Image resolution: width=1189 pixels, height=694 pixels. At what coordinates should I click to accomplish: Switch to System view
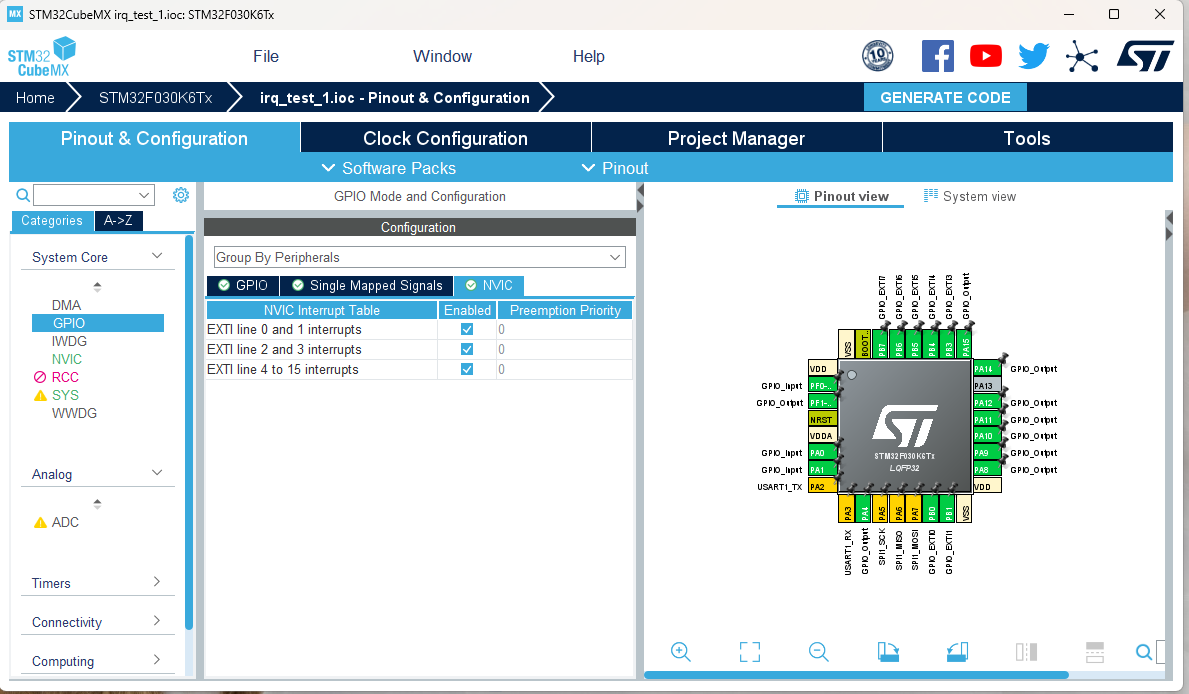pos(970,196)
